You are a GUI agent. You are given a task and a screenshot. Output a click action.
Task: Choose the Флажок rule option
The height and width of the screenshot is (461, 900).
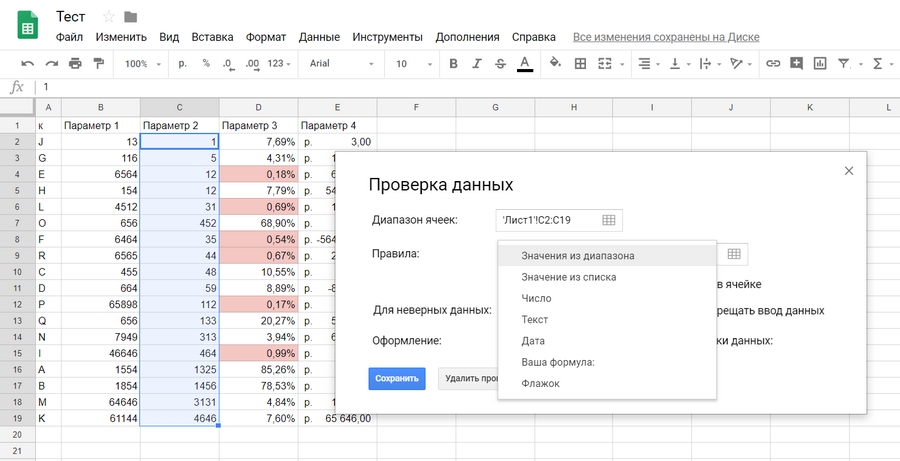[540, 383]
